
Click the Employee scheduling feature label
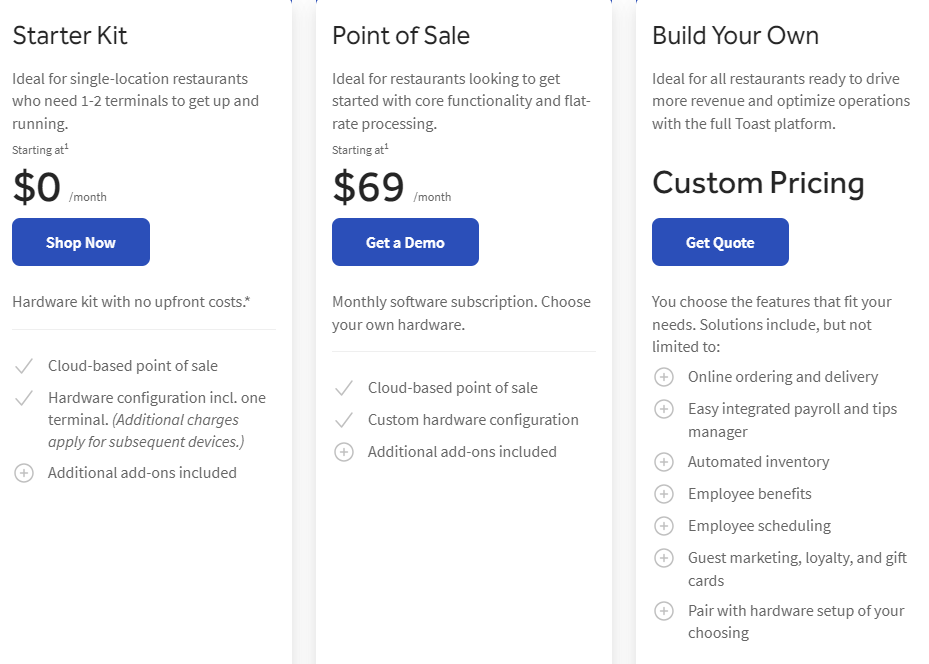point(759,526)
